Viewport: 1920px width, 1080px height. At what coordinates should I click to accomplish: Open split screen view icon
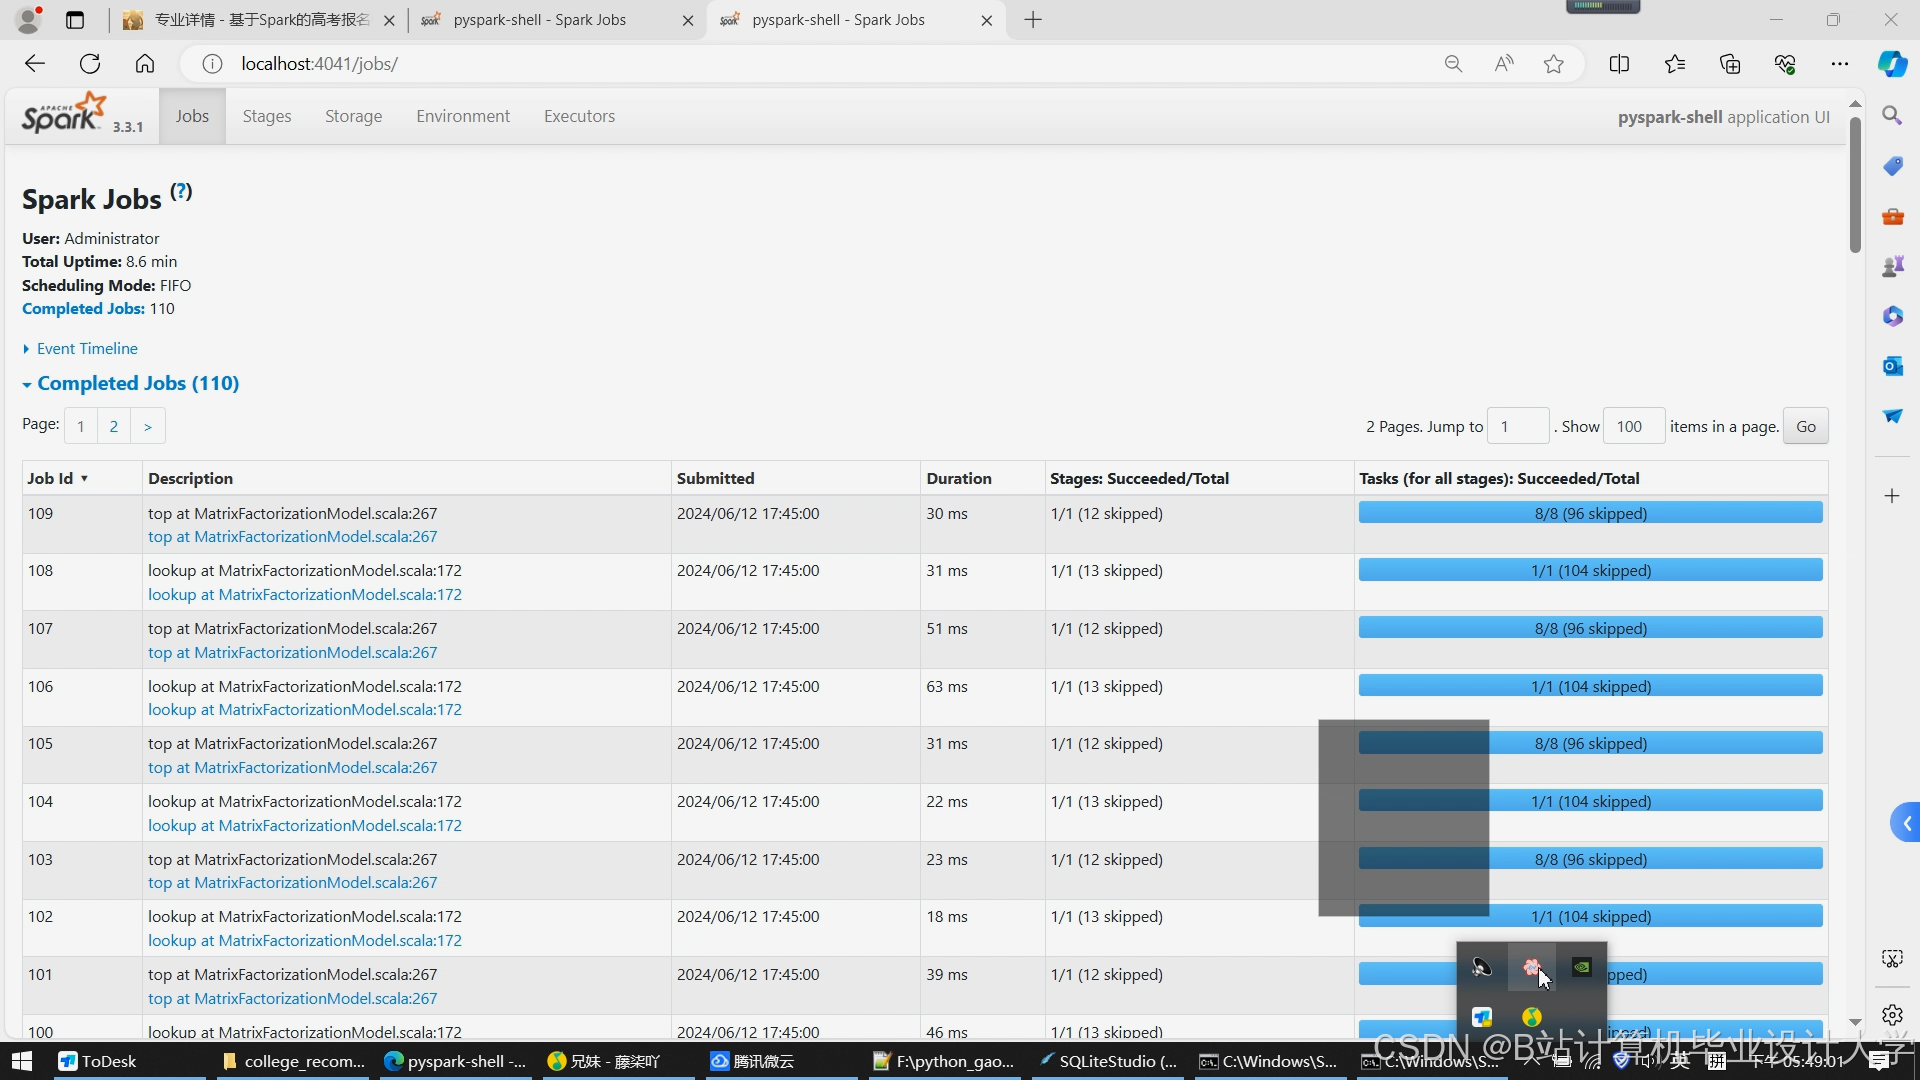pyautogui.click(x=1619, y=64)
